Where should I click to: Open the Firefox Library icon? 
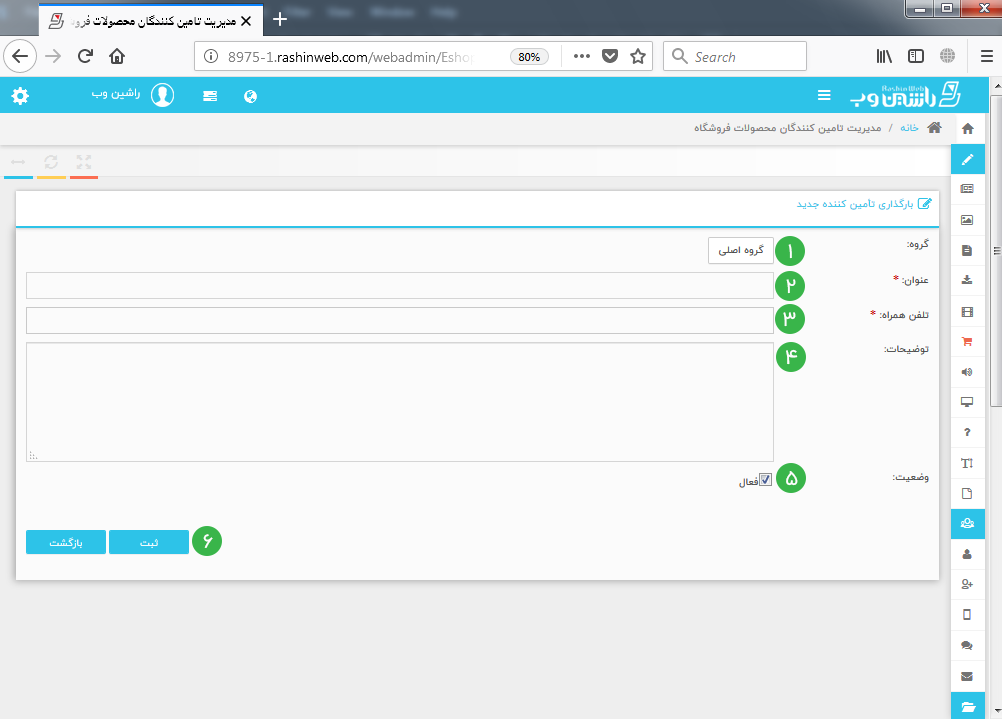(x=884, y=56)
